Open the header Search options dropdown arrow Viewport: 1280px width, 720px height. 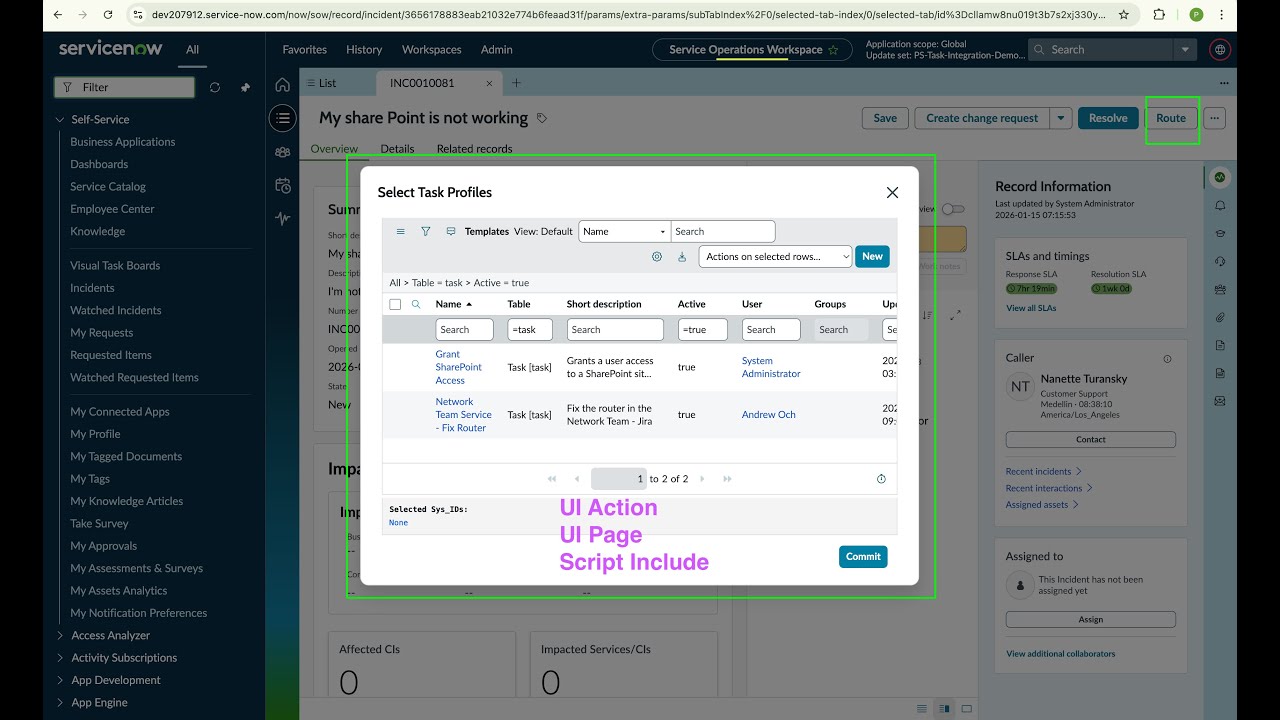coord(1185,49)
